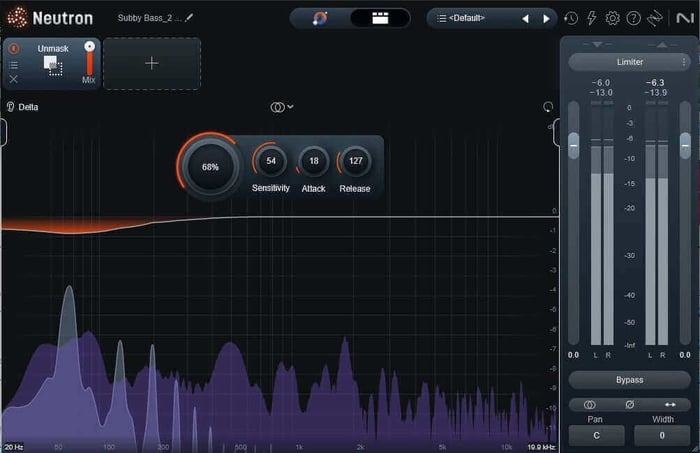Click the Attack knob showing 18

(x=314, y=161)
